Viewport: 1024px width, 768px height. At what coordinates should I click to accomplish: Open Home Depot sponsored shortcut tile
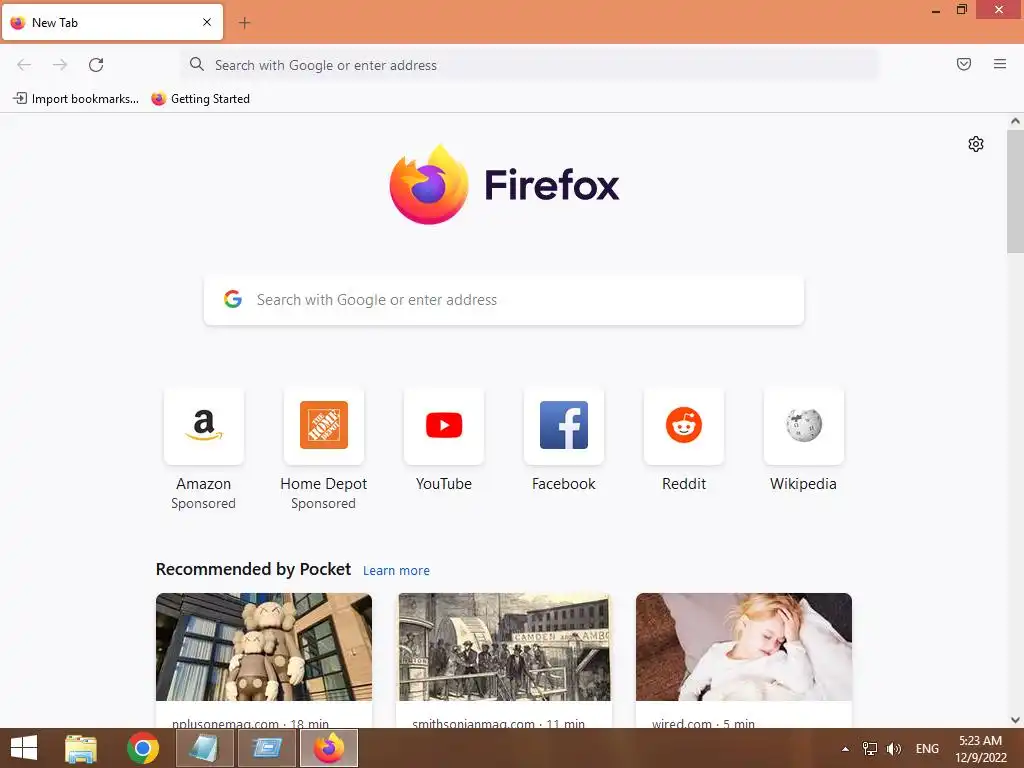324,426
